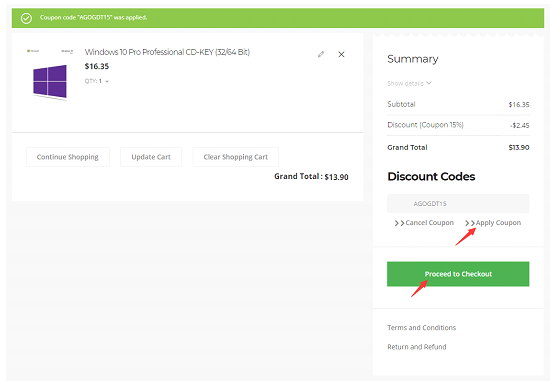Image resolution: width=560 pixels, height=391 pixels.
Task: Expand Show details in Summary
Action: coord(409,83)
